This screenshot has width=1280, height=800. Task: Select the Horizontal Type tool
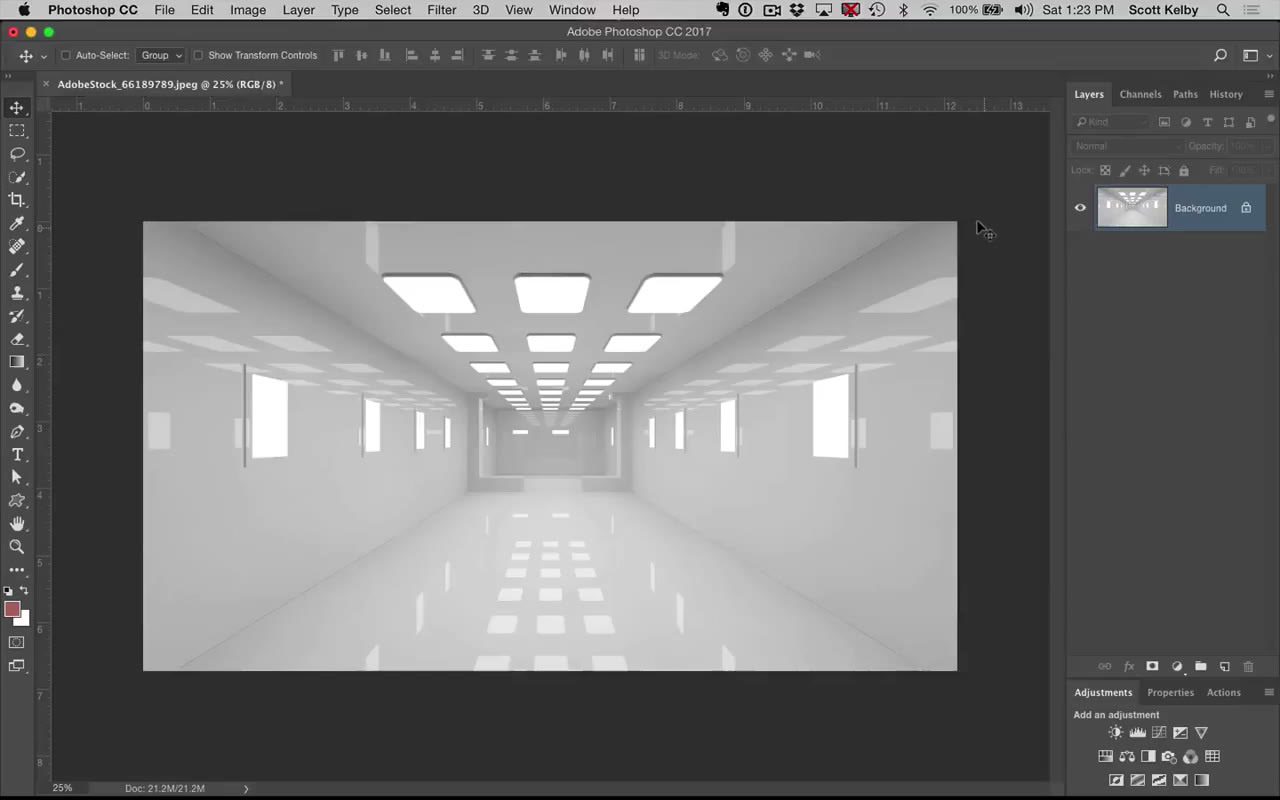pos(17,454)
